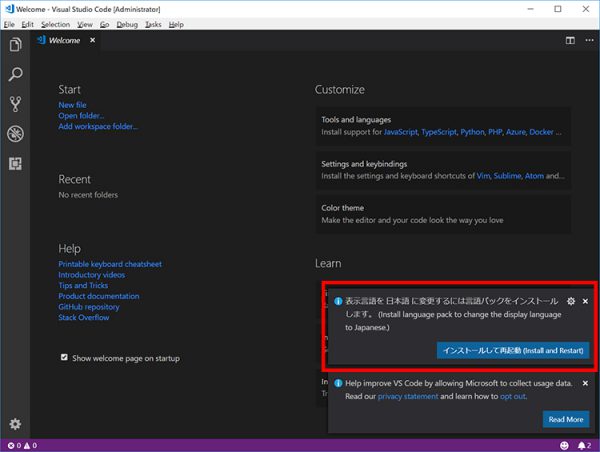Screen dimensions: 600x452
Task: Open Tips and Tricks link
Action: (83, 286)
